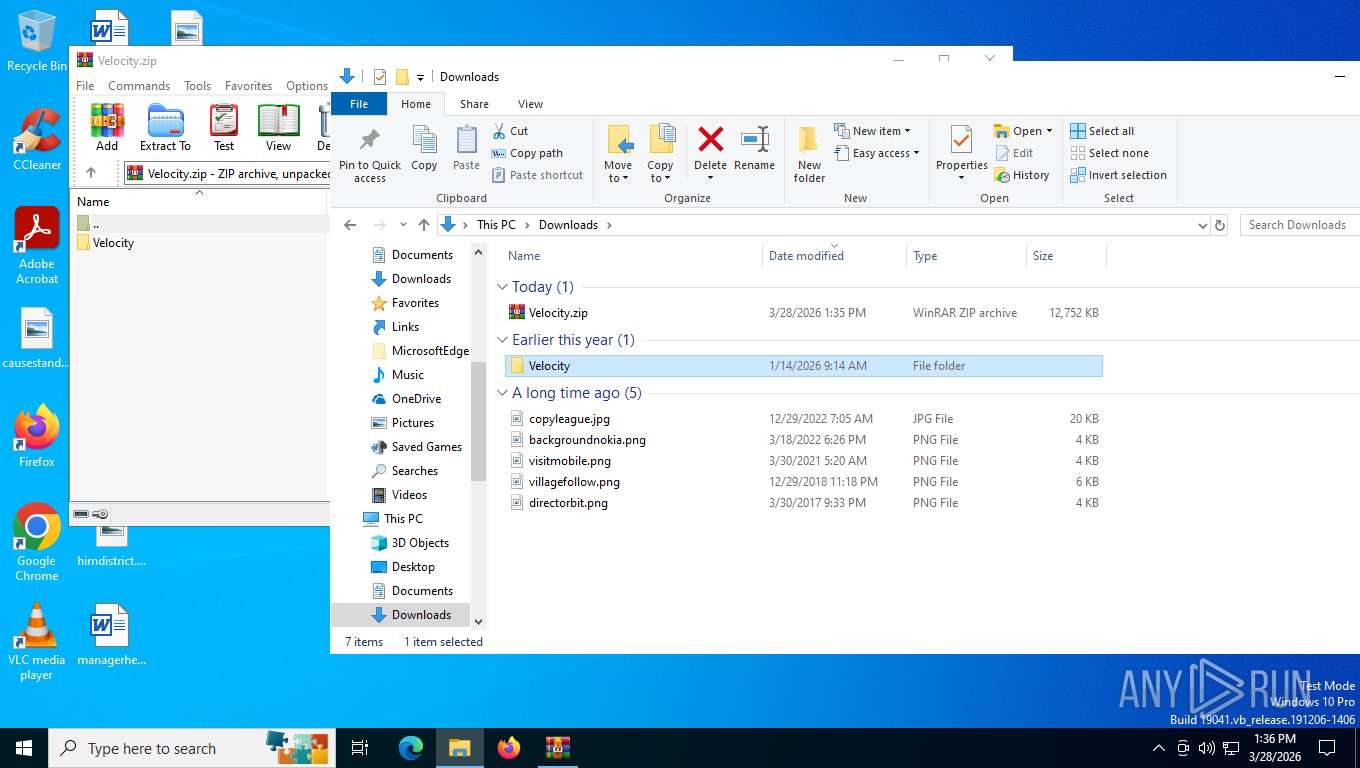The image size is (1360, 768).
Task: Click Task View taskbar icon
Action: [x=360, y=747]
